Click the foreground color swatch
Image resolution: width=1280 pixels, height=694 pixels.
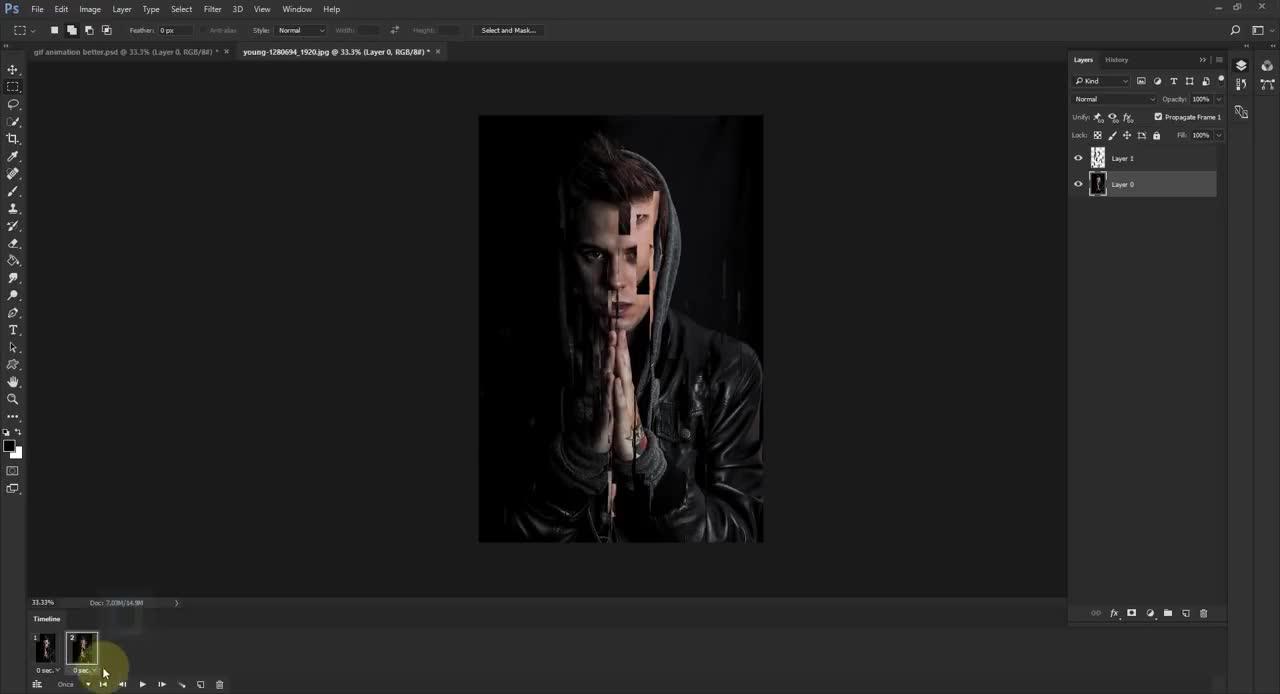pos(9,446)
